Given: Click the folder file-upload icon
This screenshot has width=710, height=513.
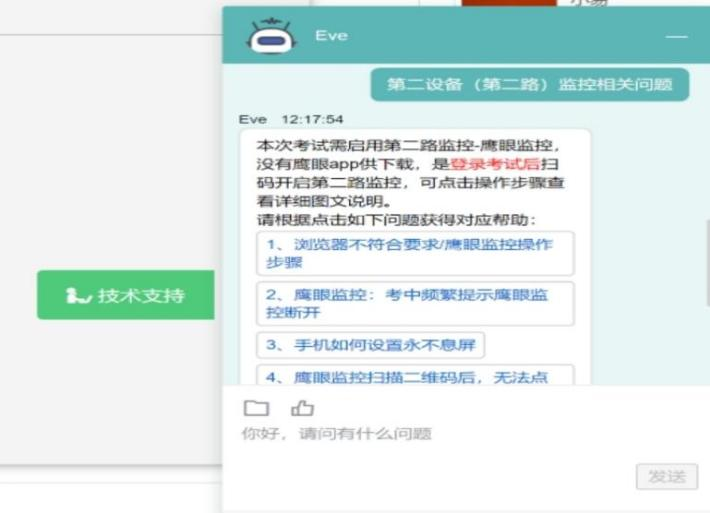Looking at the screenshot, I should click(257, 408).
